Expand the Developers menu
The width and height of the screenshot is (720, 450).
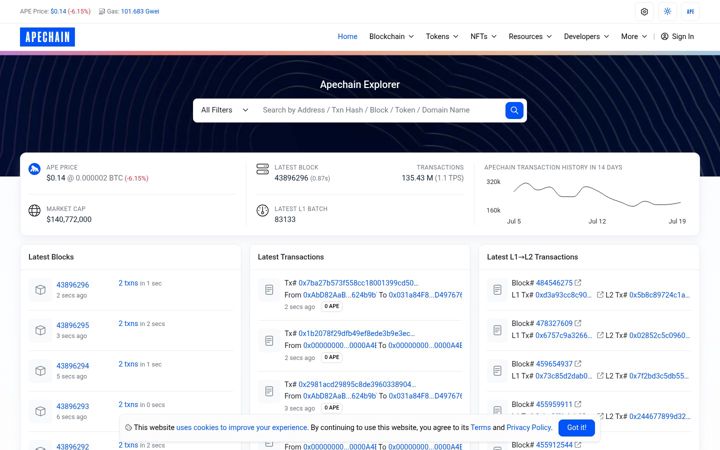pos(586,36)
